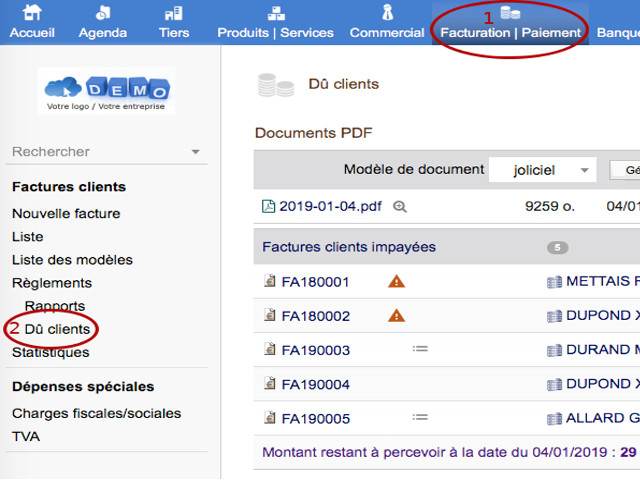This screenshot has width=640, height=480.
Task: Open invoice FA180001
Action: click(x=315, y=282)
